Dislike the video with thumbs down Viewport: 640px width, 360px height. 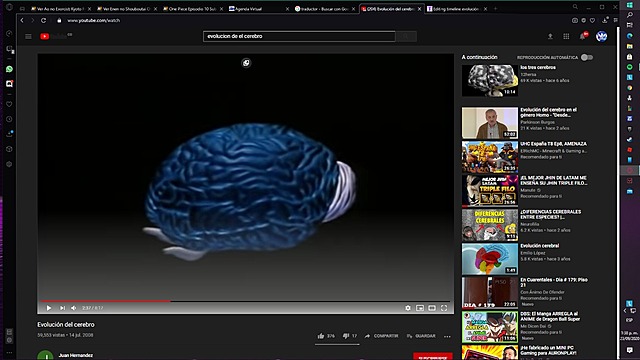coord(346,336)
